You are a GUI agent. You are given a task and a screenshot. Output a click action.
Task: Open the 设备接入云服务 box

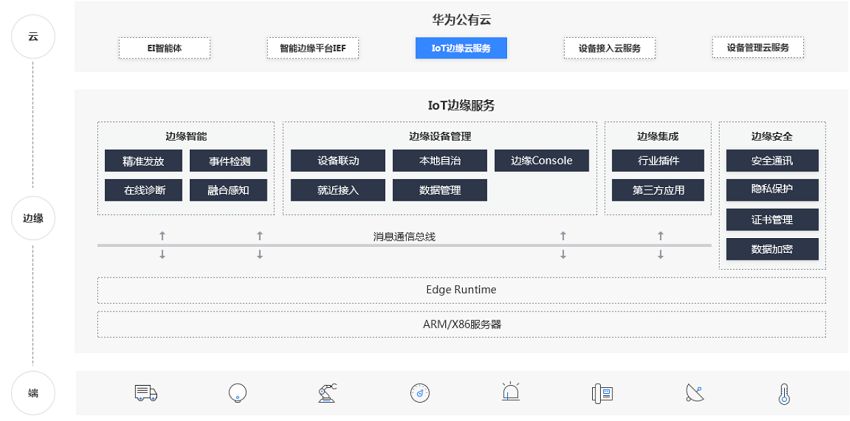(x=609, y=48)
